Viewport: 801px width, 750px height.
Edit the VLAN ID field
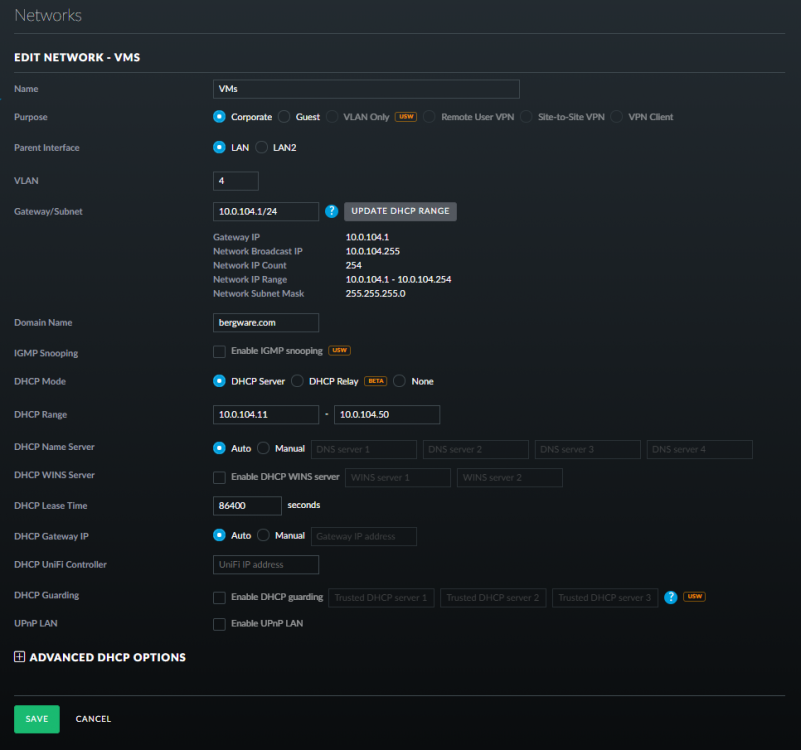[235, 181]
